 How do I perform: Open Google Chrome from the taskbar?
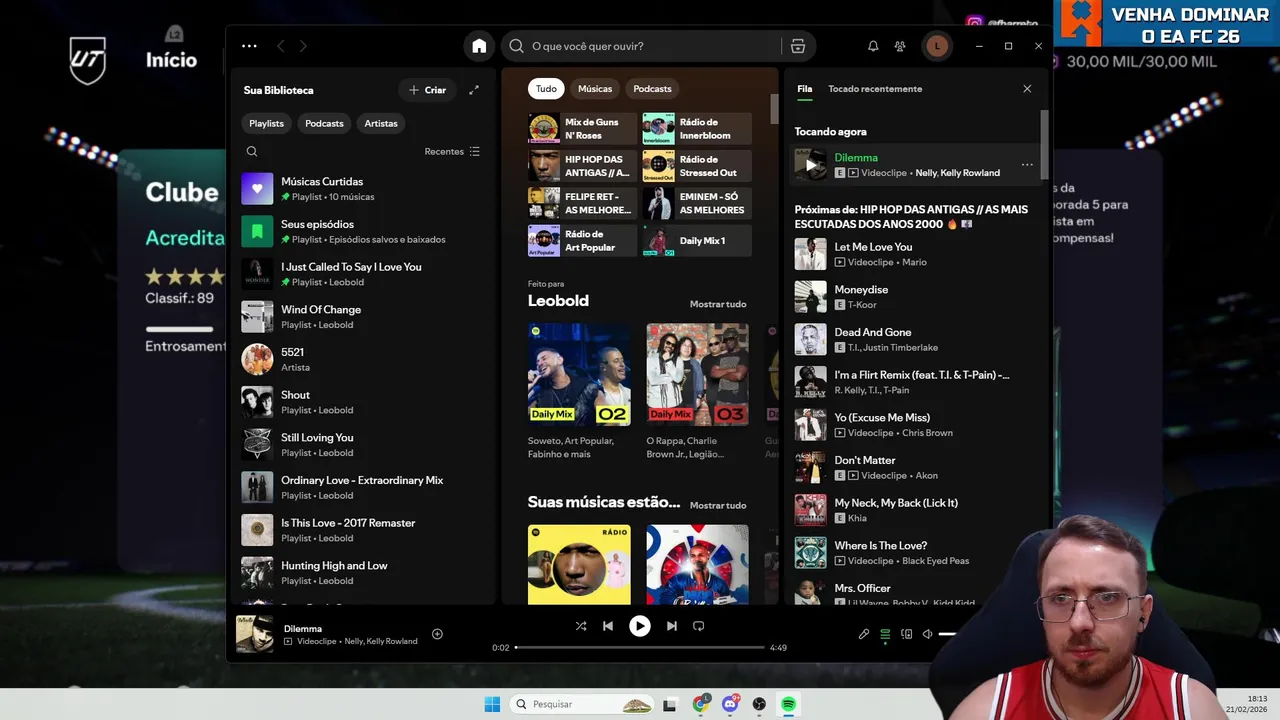click(701, 704)
